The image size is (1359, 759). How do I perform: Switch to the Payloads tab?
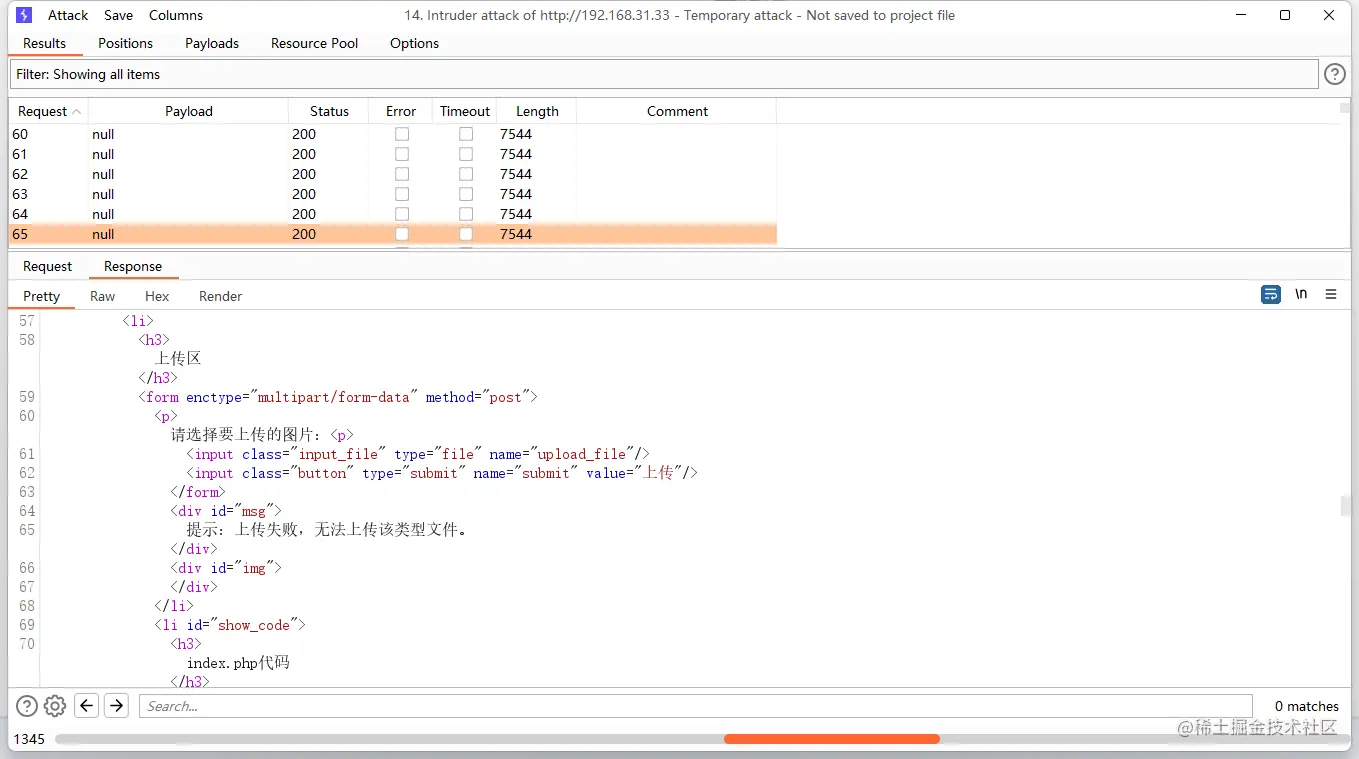212,43
